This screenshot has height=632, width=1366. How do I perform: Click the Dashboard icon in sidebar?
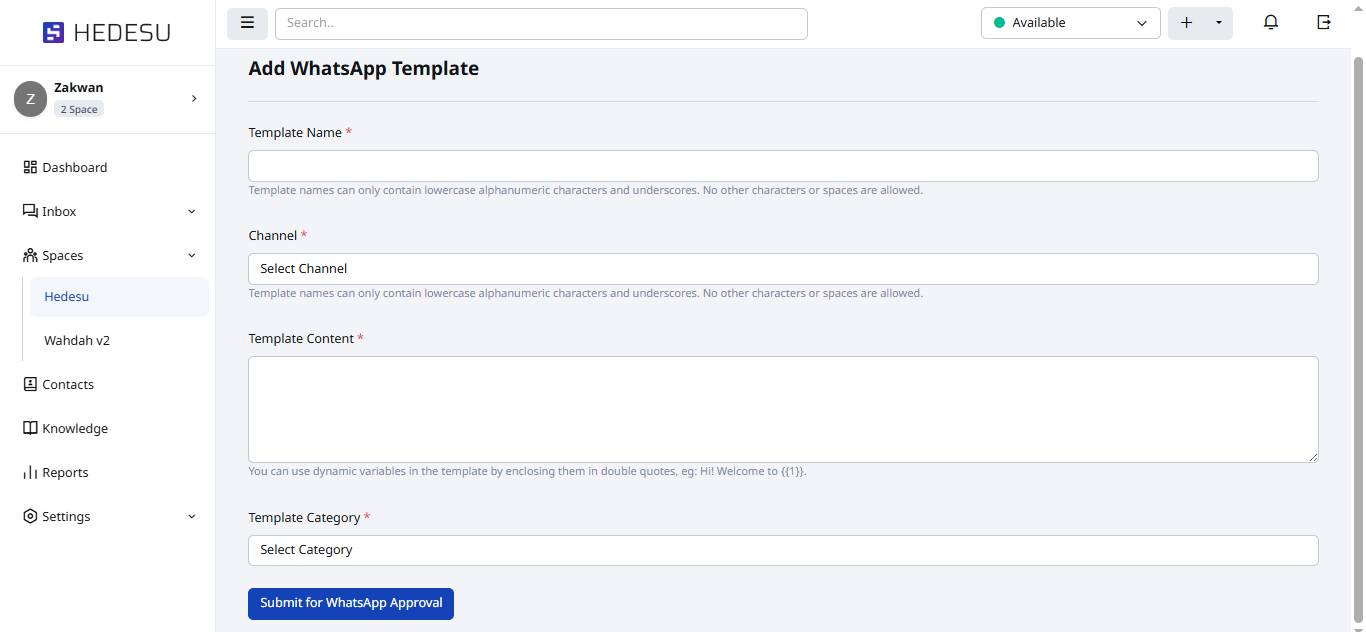click(30, 167)
